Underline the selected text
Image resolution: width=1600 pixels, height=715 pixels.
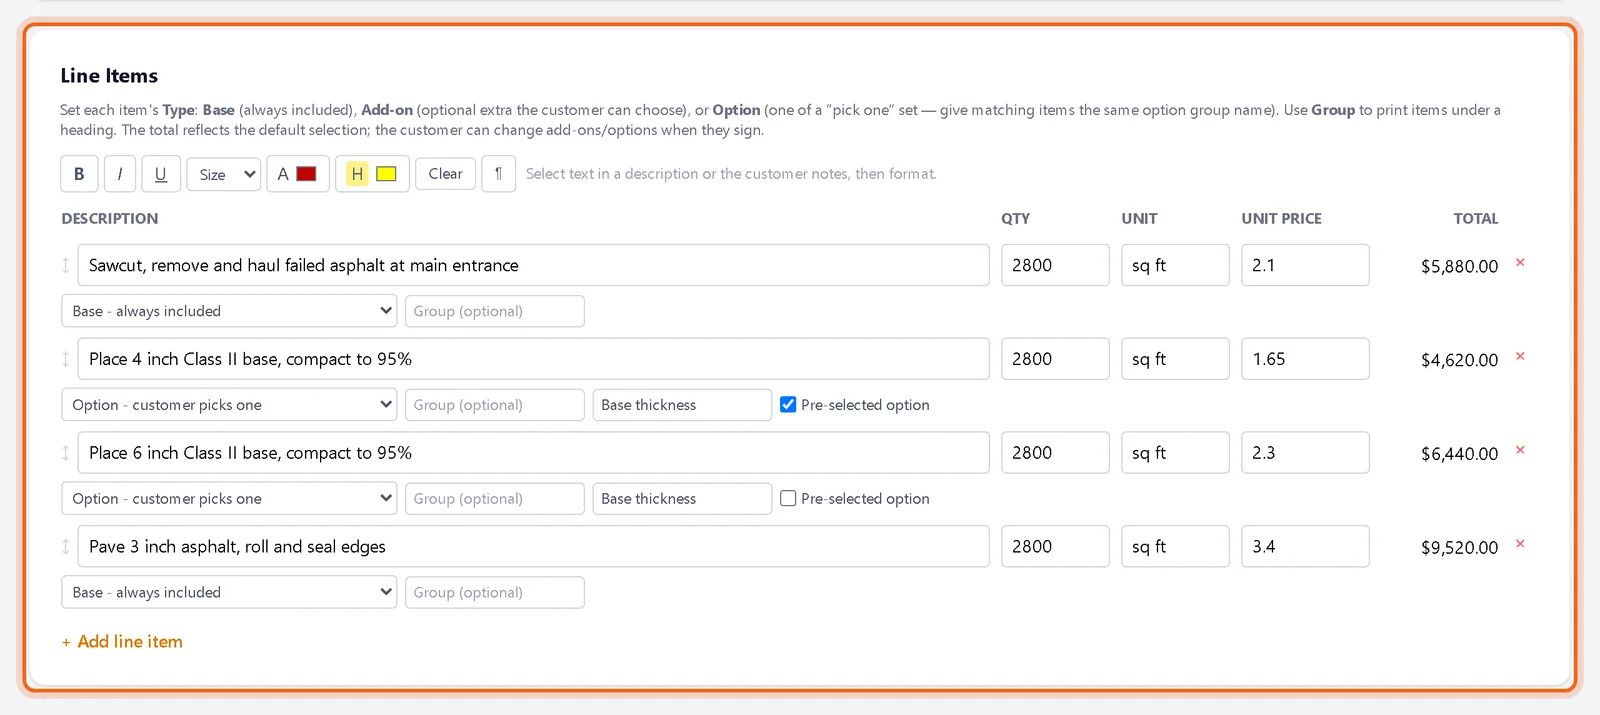click(161, 174)
